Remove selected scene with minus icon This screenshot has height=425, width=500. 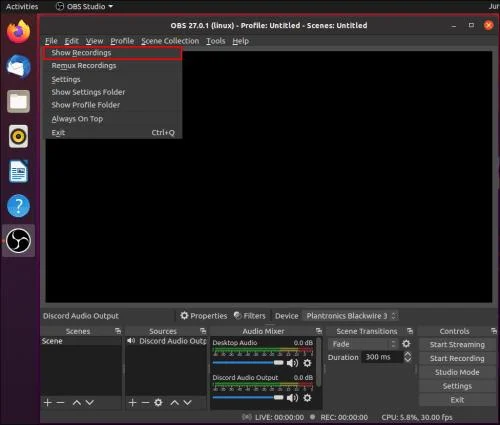(x=60, y=403)
